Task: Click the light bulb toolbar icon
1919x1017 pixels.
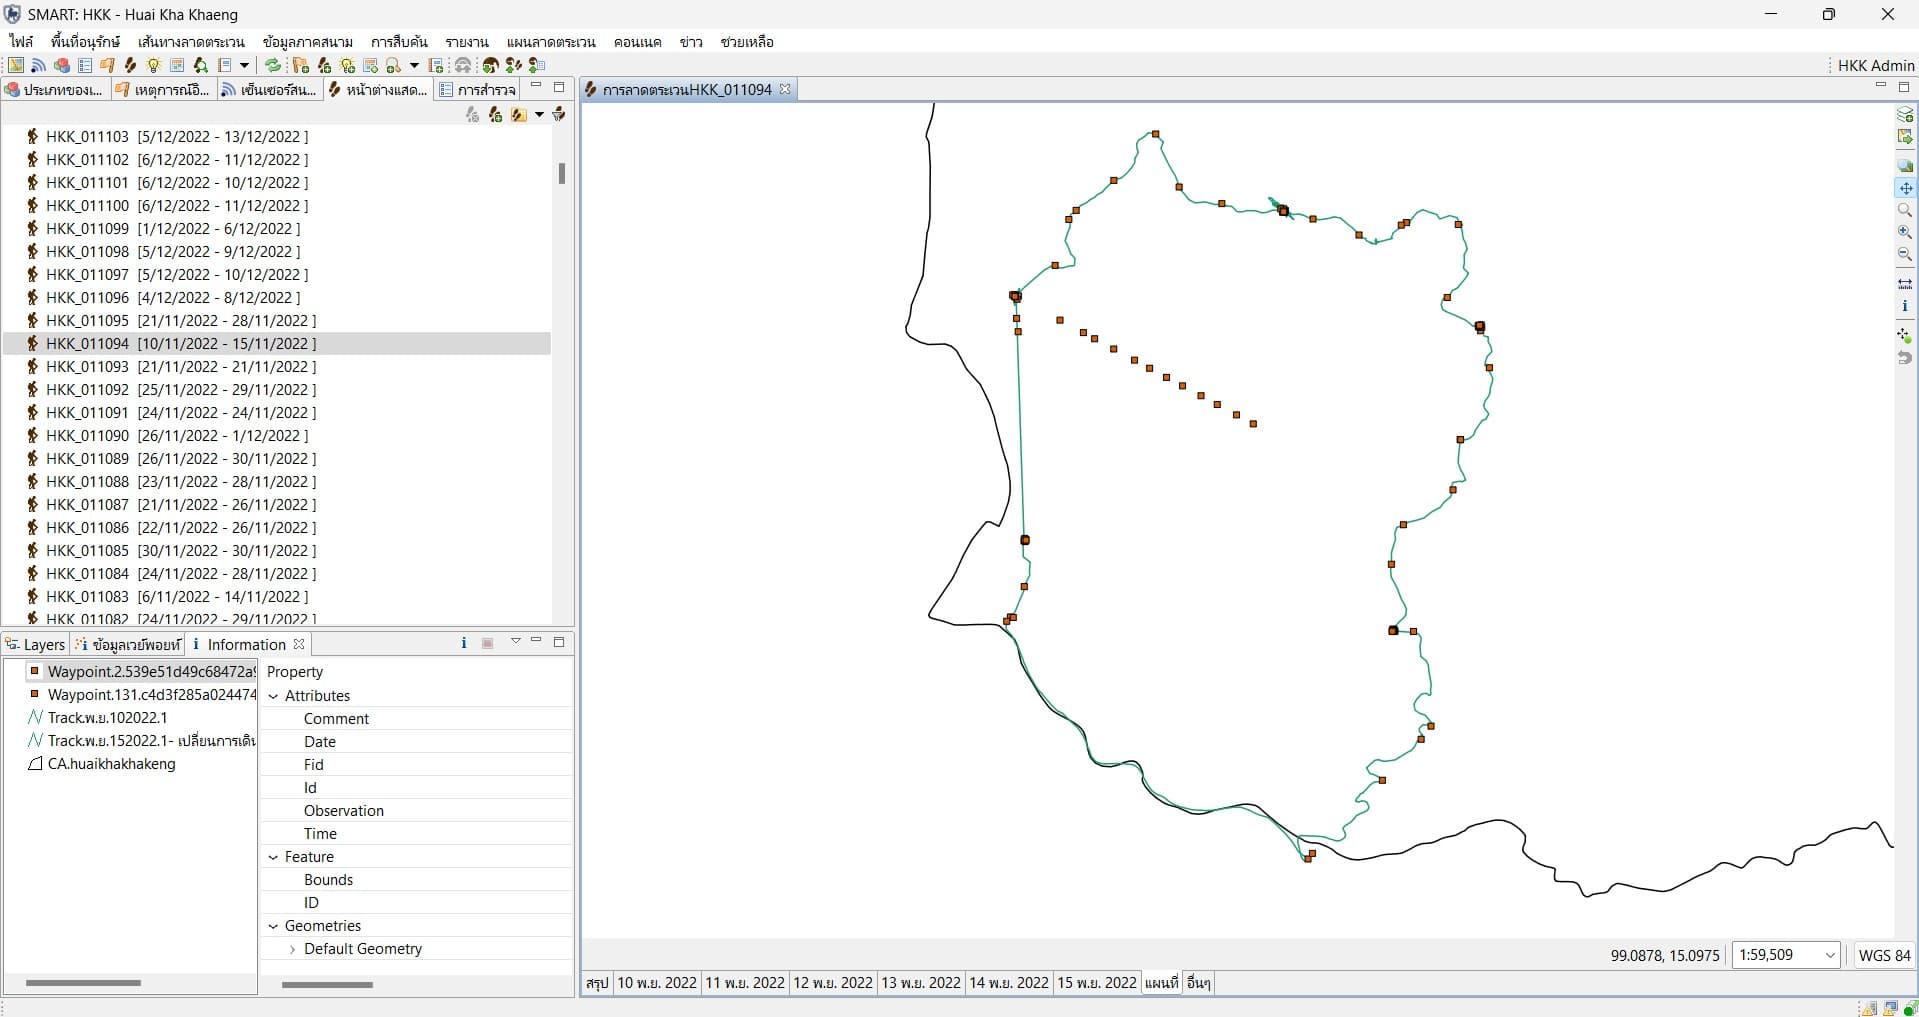Action: click(x=153, y=66)
